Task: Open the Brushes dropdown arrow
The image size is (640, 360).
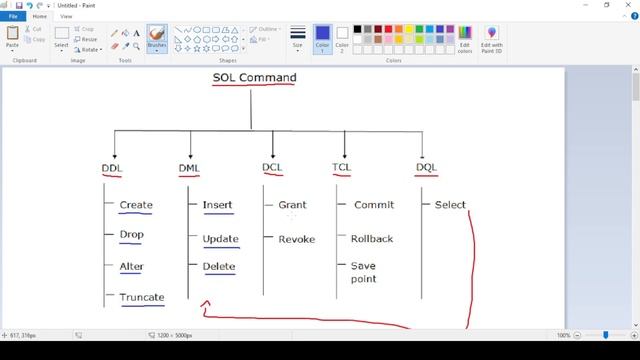Action: pyautogui.click(x=157, y=51)
